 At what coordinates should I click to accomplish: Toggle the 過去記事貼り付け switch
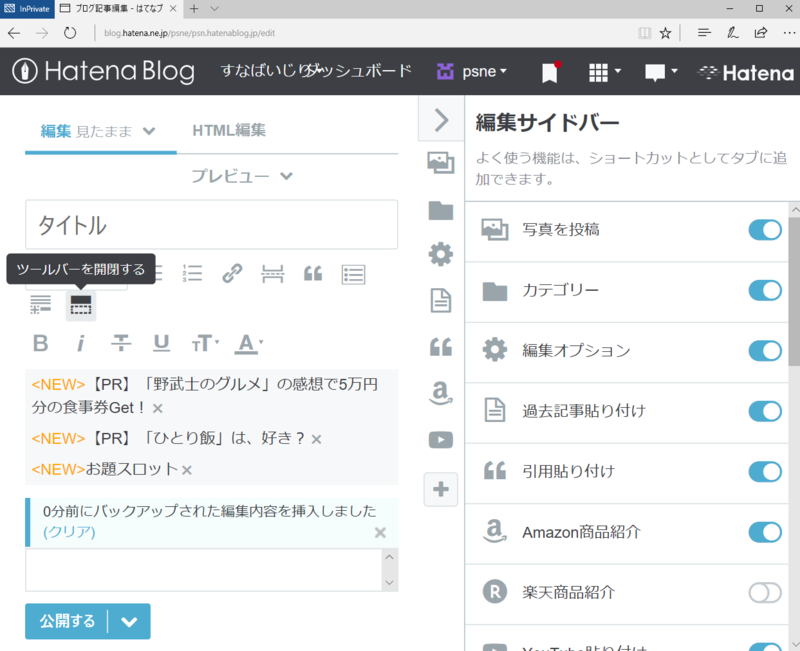765,411
